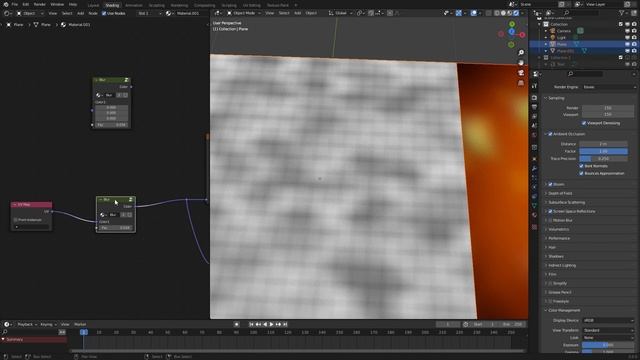Switch to the Animation workspace tab

pyautogui.click(x=133, y=5)
